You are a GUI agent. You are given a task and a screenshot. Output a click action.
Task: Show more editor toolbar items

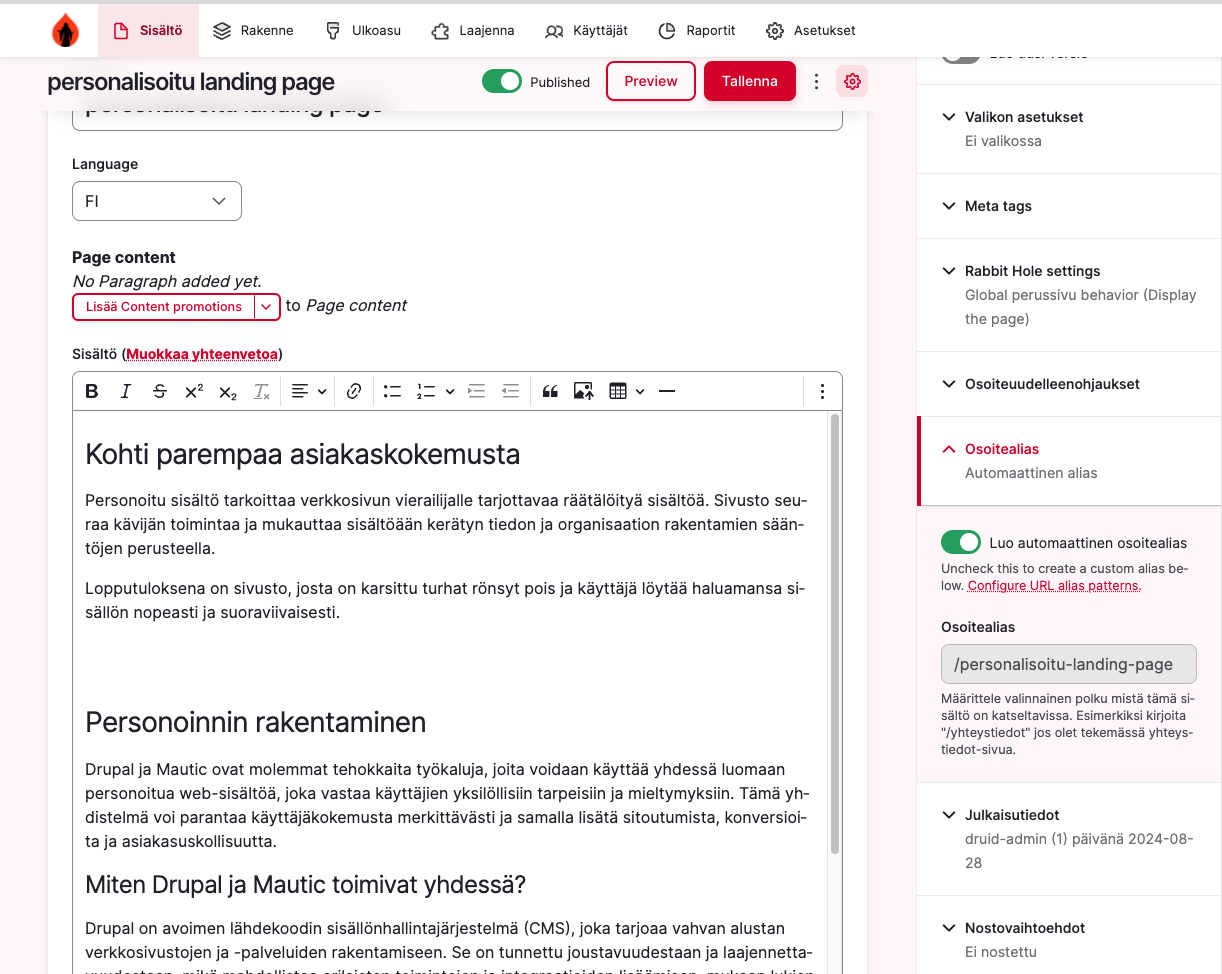pos(822,391)
